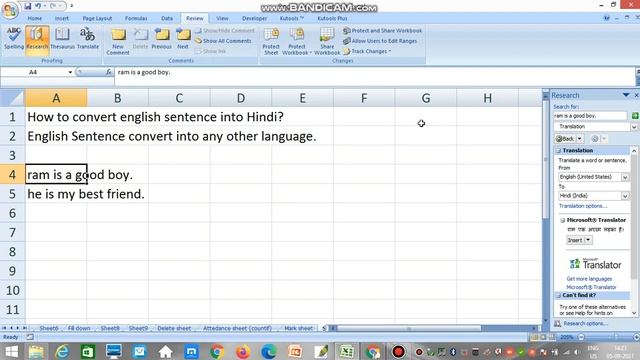This screenshot has height=360, width=640.
Task: Open the To language Hindi dropdown
Action: click(625, 196)
